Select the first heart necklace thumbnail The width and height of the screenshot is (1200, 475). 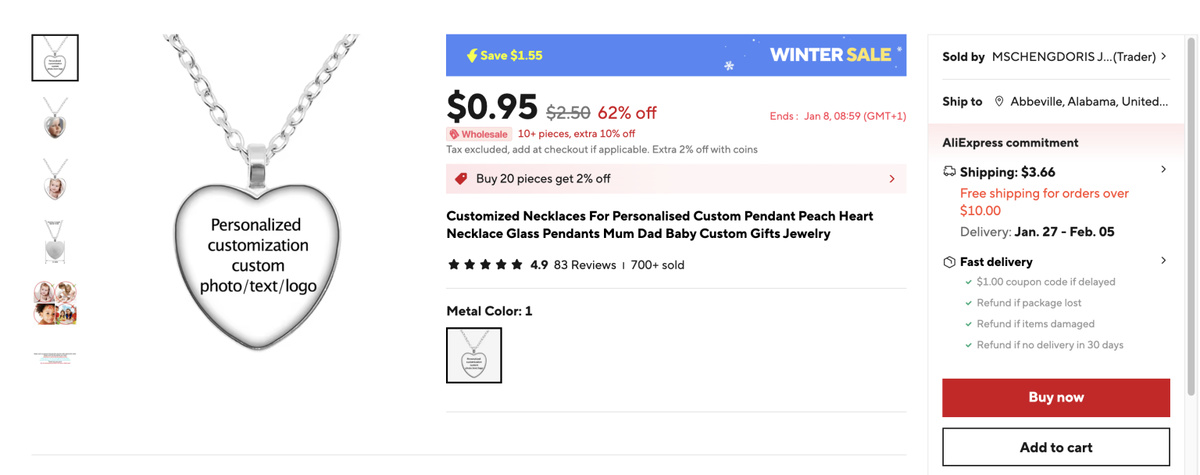(x=55, y=58)
